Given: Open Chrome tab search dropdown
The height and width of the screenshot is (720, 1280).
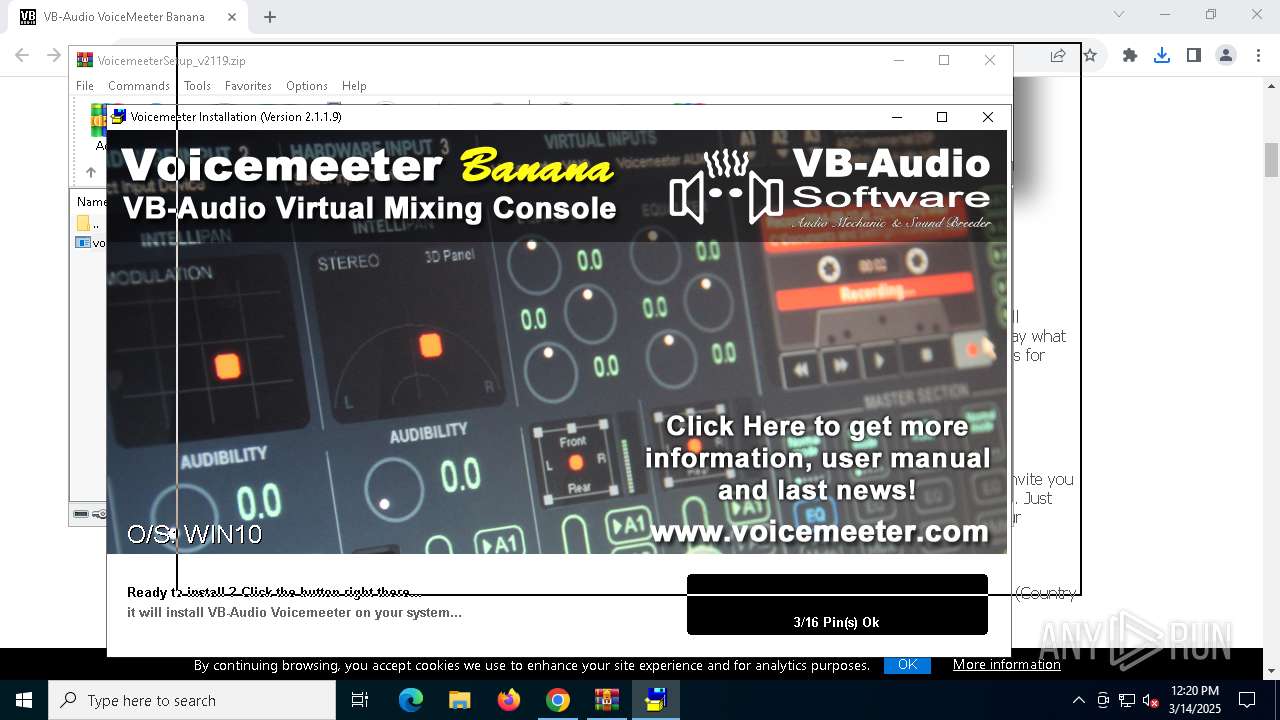Looking at the screenshot, I should tap(1119, 14).
